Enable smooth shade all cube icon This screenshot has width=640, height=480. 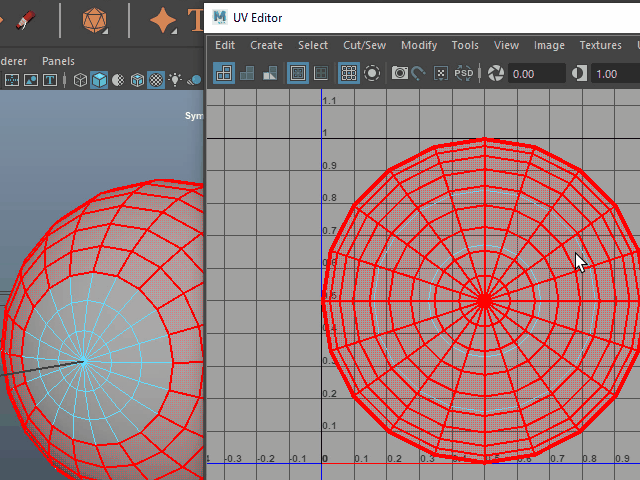99,81
